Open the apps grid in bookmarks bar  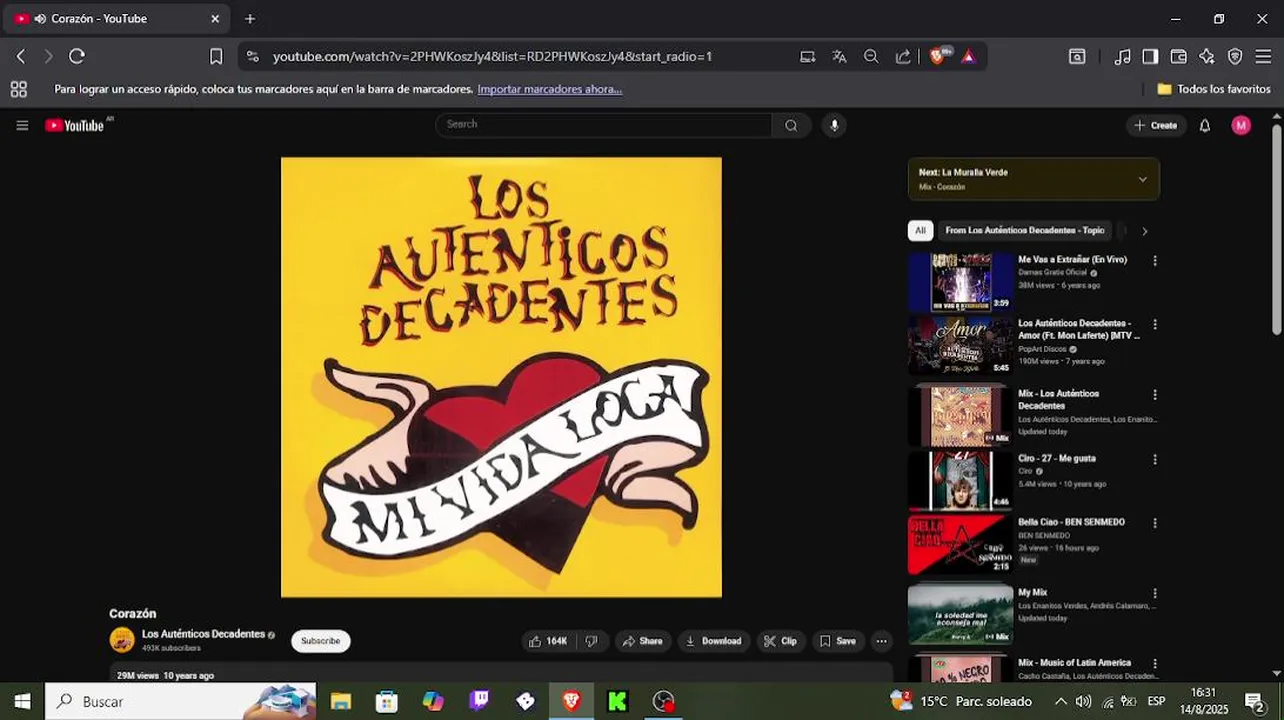(18, 89)
